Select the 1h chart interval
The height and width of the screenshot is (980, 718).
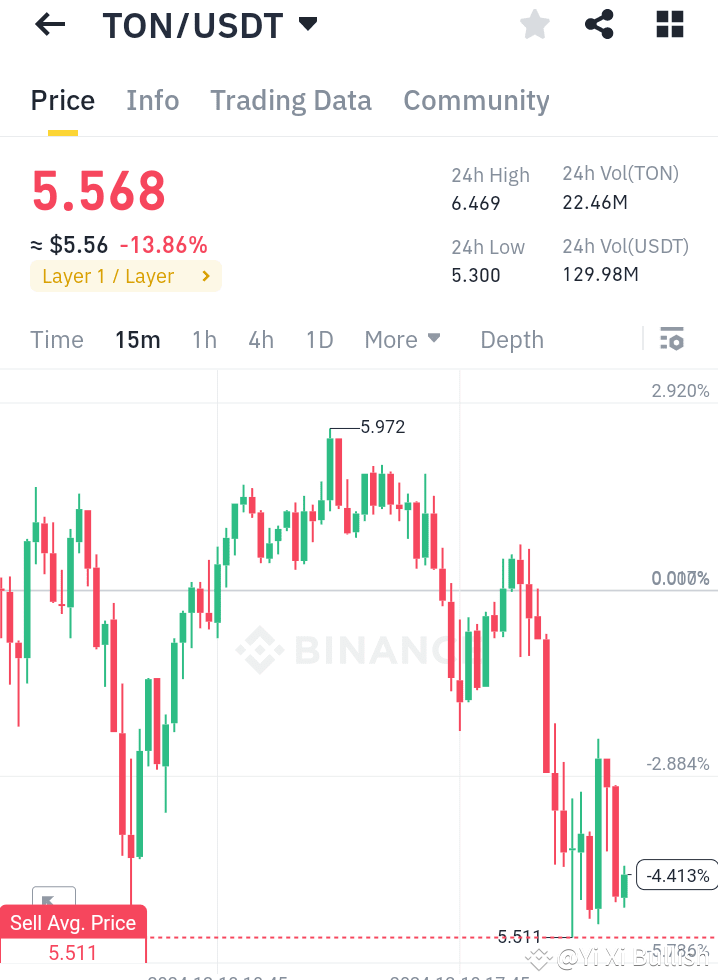click(x=204, y=339)
